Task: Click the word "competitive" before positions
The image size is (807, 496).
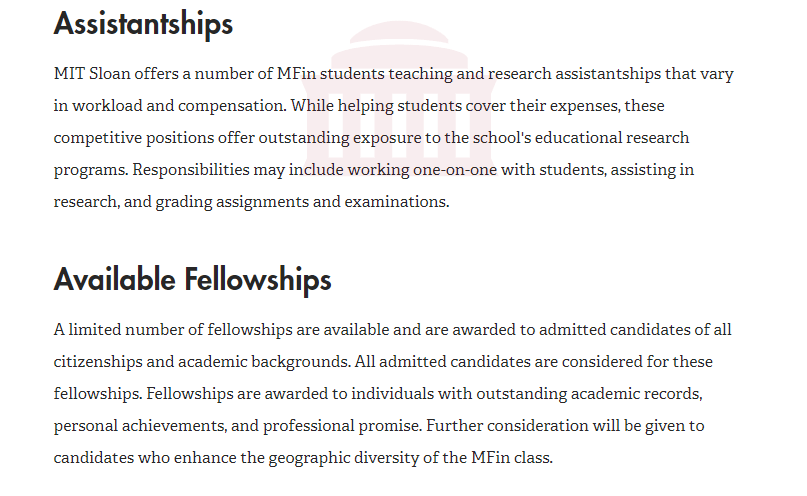Action: 98,138
